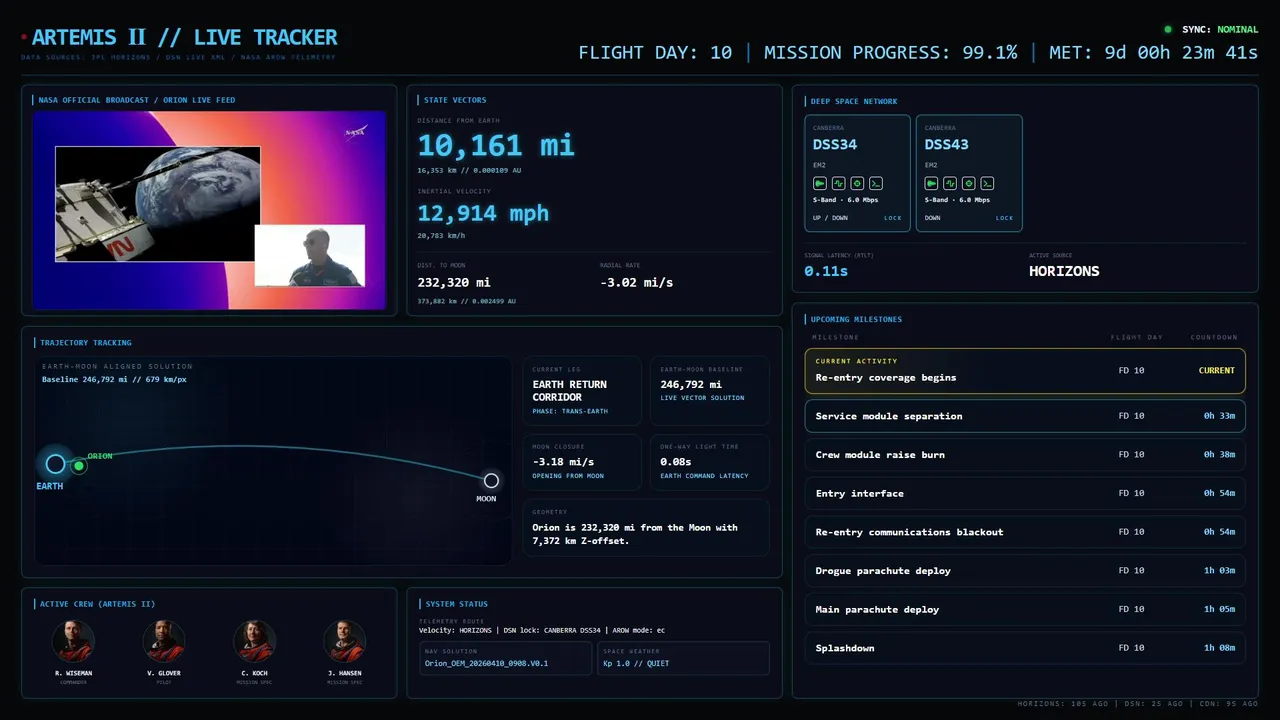Click LOCK label on DSS43 card
This screenshot has width=1280, height=720.
point(1004,218)
